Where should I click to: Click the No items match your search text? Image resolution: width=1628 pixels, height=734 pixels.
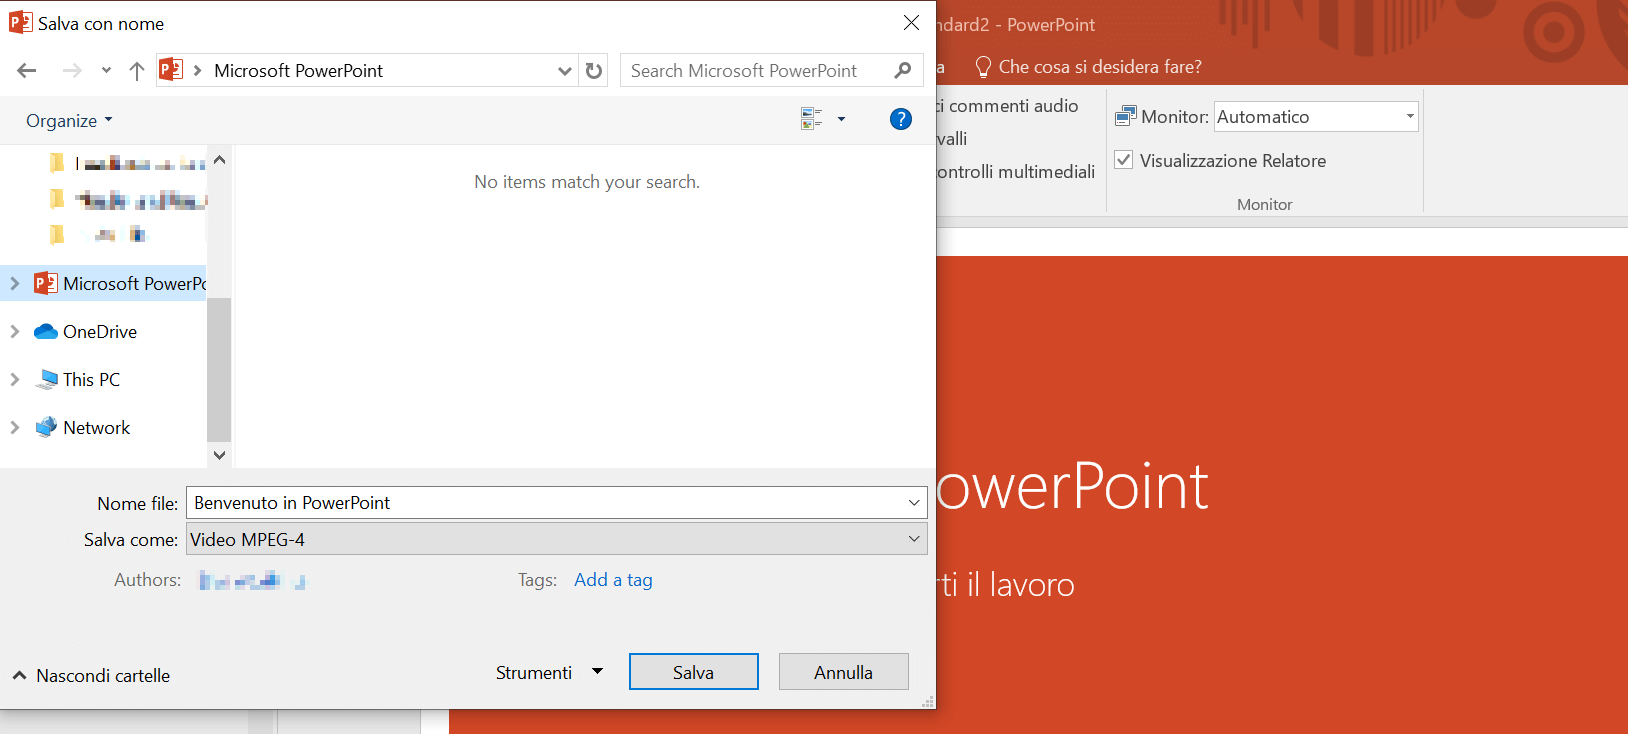click(587, 182)
